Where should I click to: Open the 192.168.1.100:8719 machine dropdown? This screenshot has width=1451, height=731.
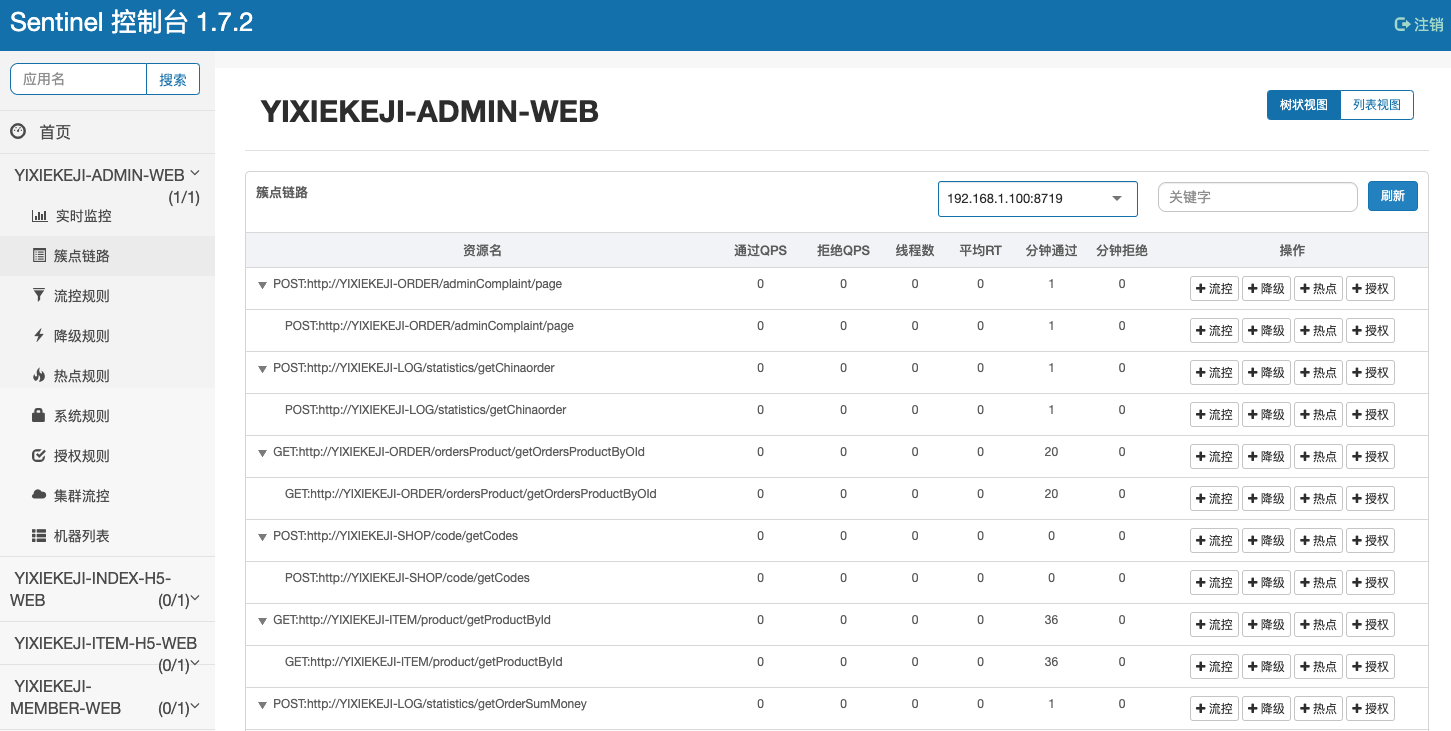[x=1037, y=198]
